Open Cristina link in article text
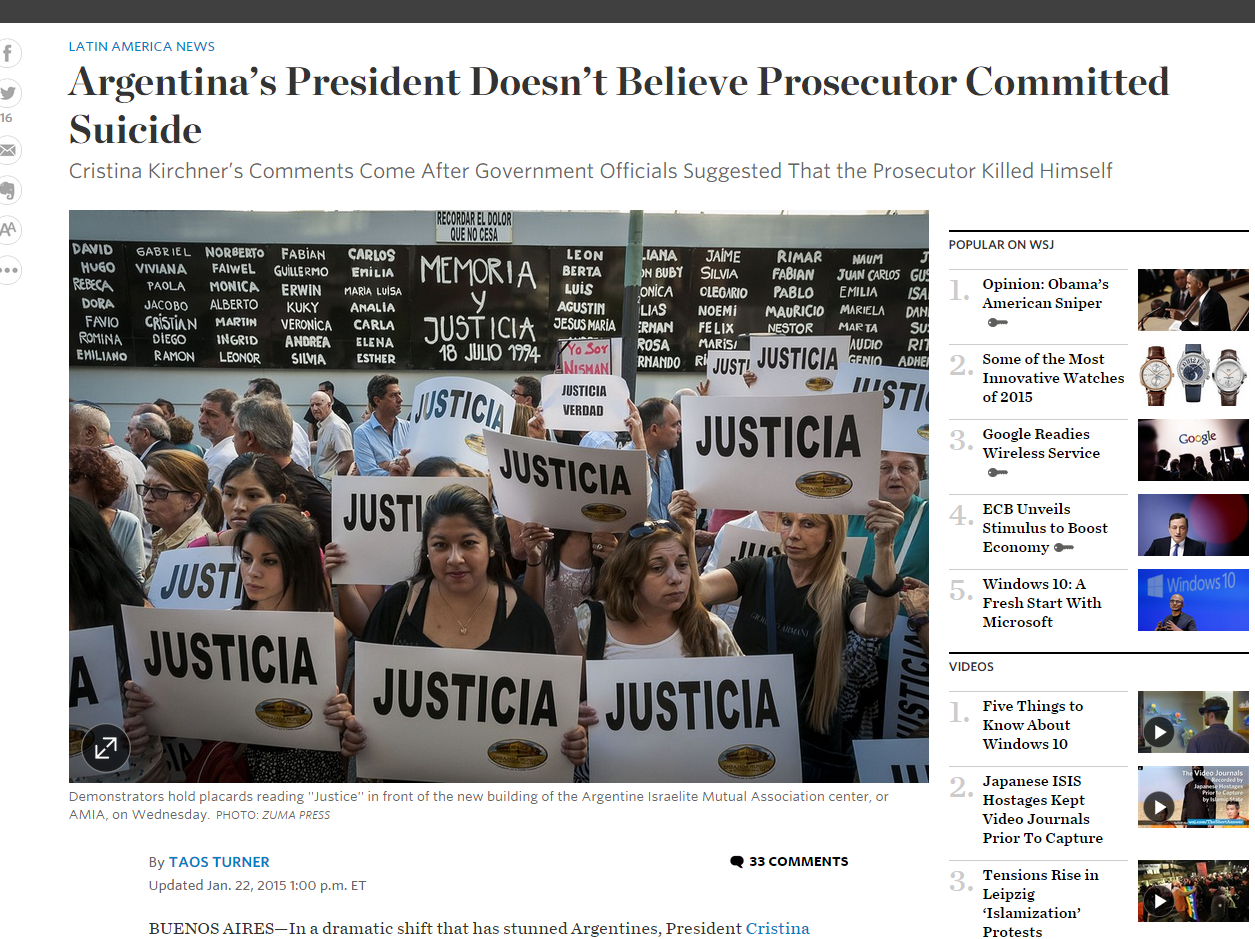 coord(777,928)
